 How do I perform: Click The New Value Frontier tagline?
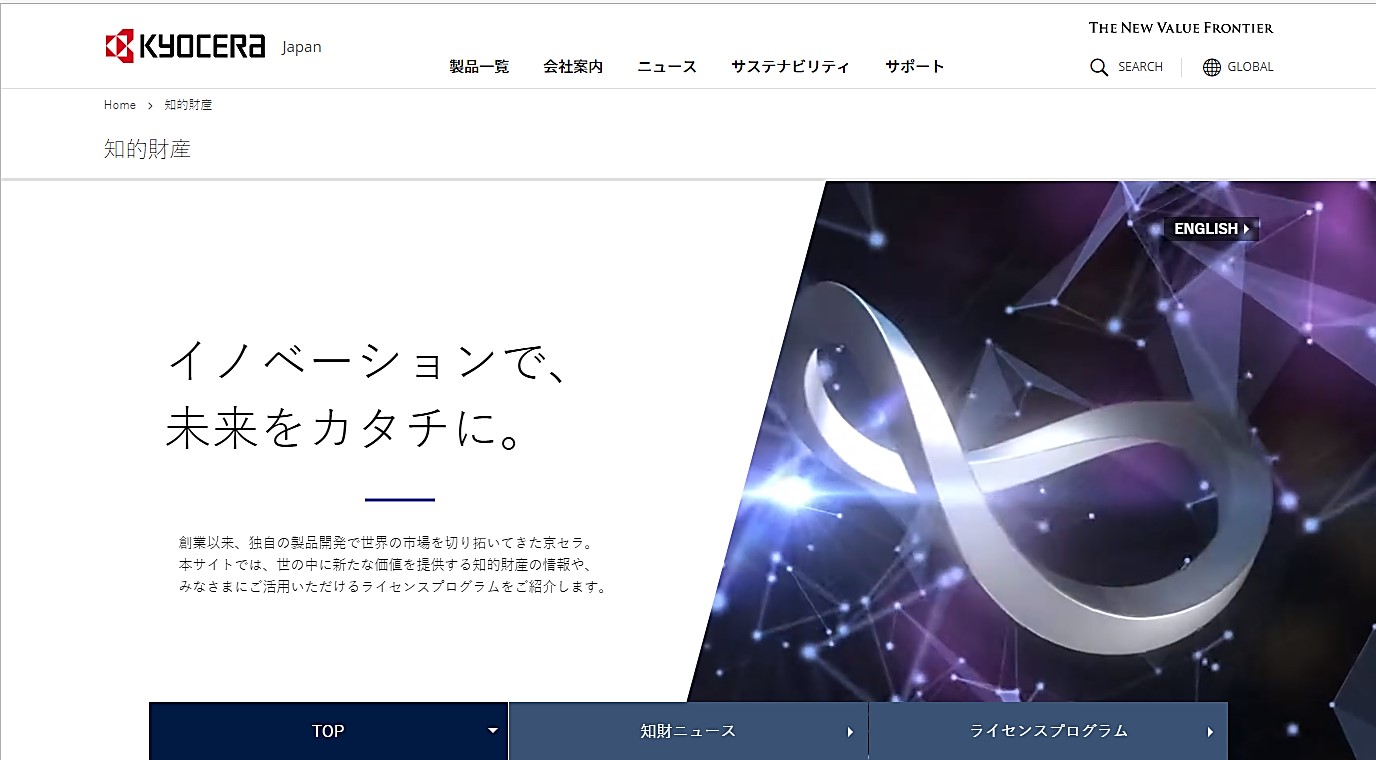point(1181,28)
